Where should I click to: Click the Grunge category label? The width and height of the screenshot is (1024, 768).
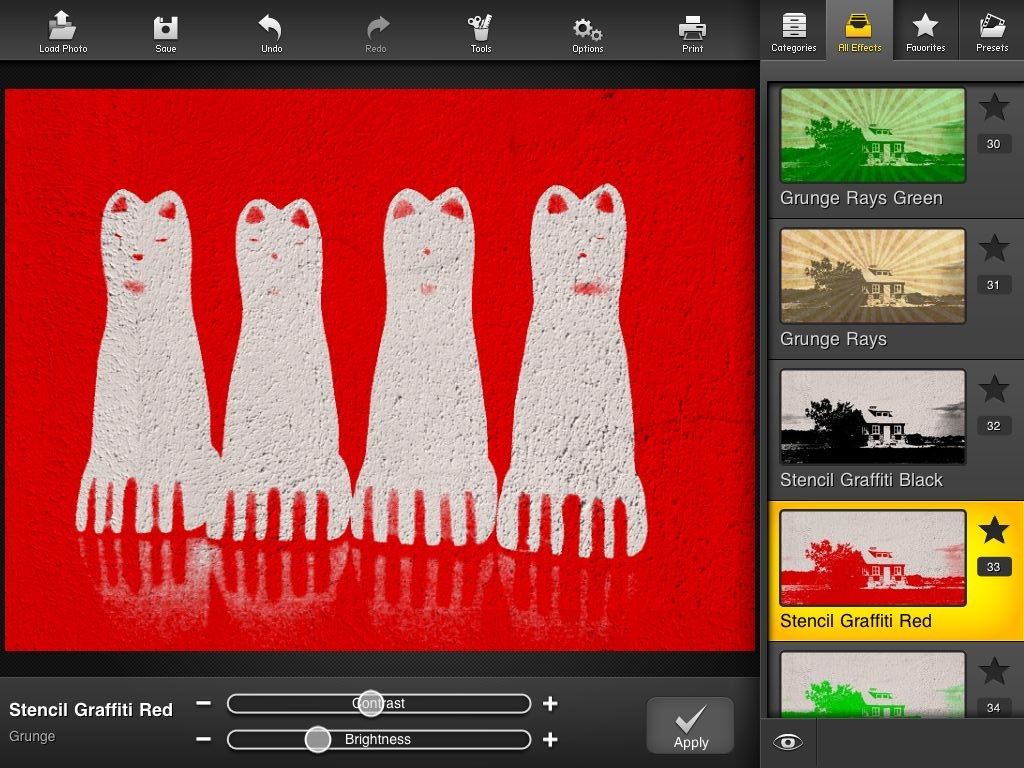pyautogui.click(x=32, y=736)
